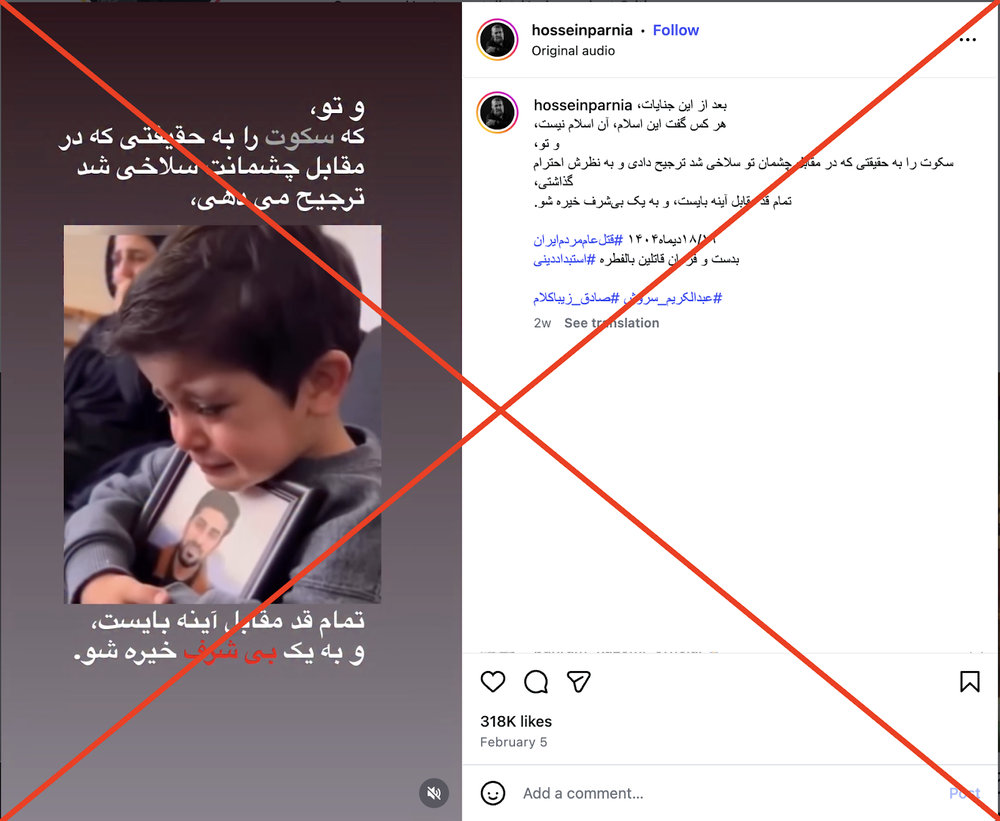
Task: Focus the Add a comment field
Action: (727, 793)
